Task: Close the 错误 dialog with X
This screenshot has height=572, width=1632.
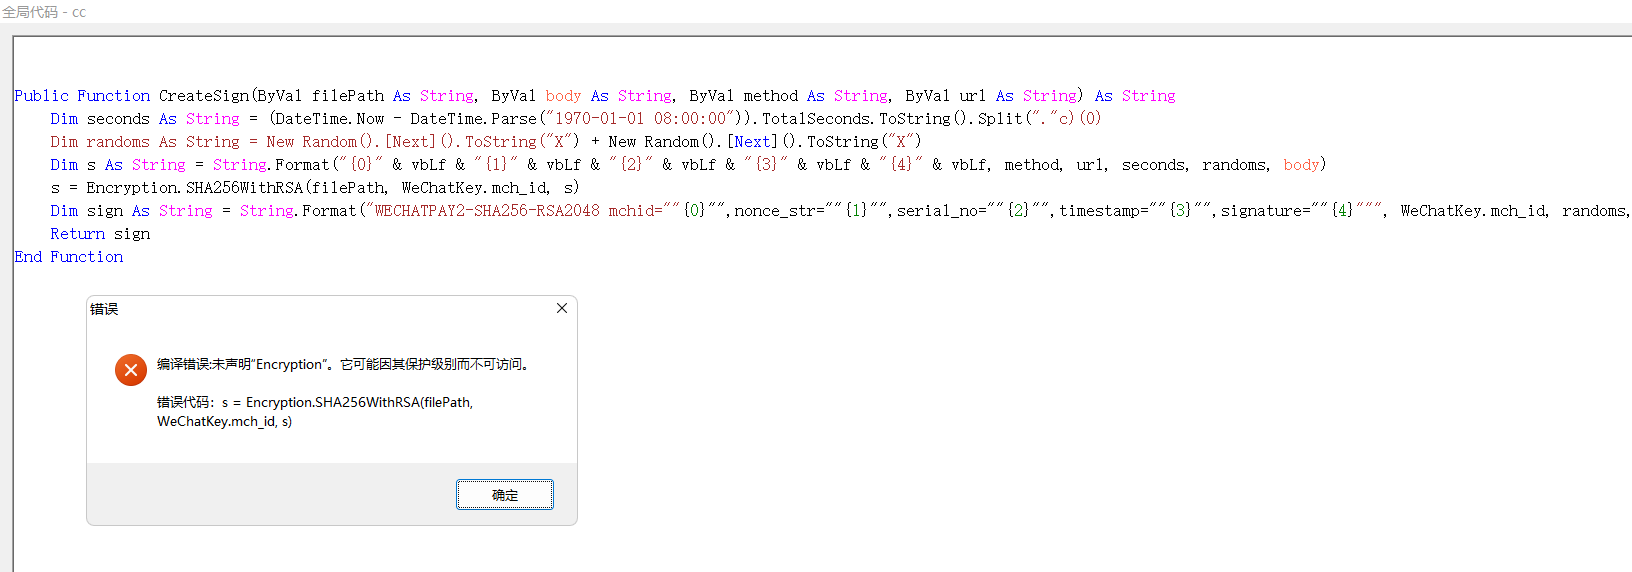Action: click(562, 308)
